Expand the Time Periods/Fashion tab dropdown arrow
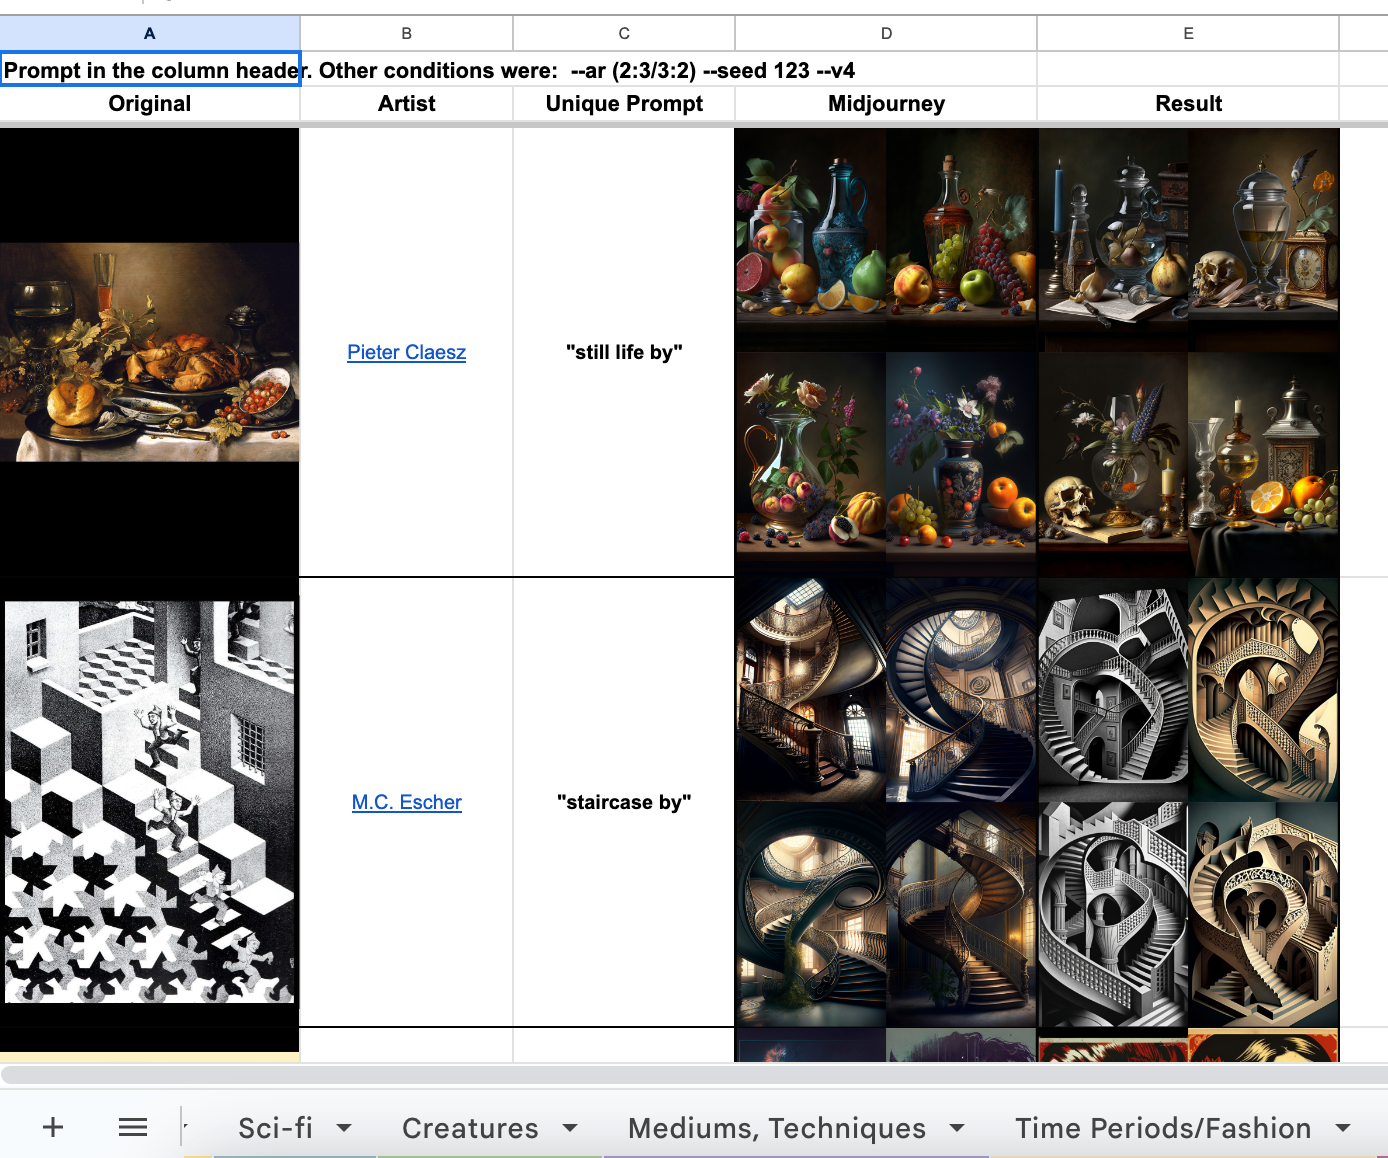 1343,1128
